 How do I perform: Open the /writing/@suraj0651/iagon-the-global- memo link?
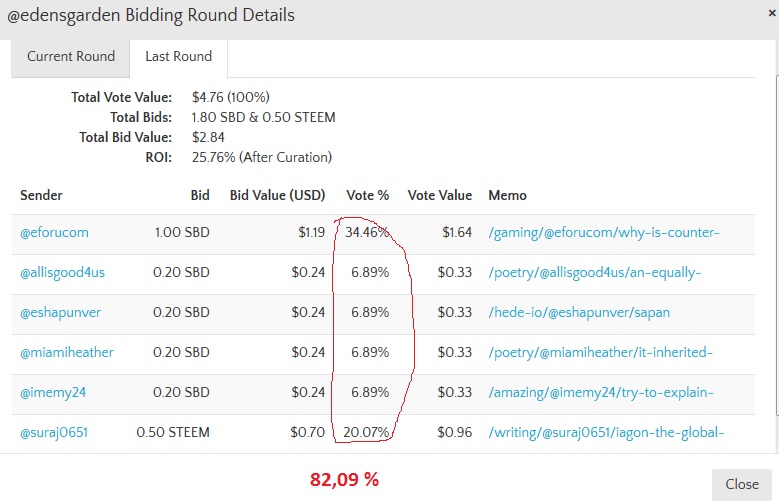[606, 432]
